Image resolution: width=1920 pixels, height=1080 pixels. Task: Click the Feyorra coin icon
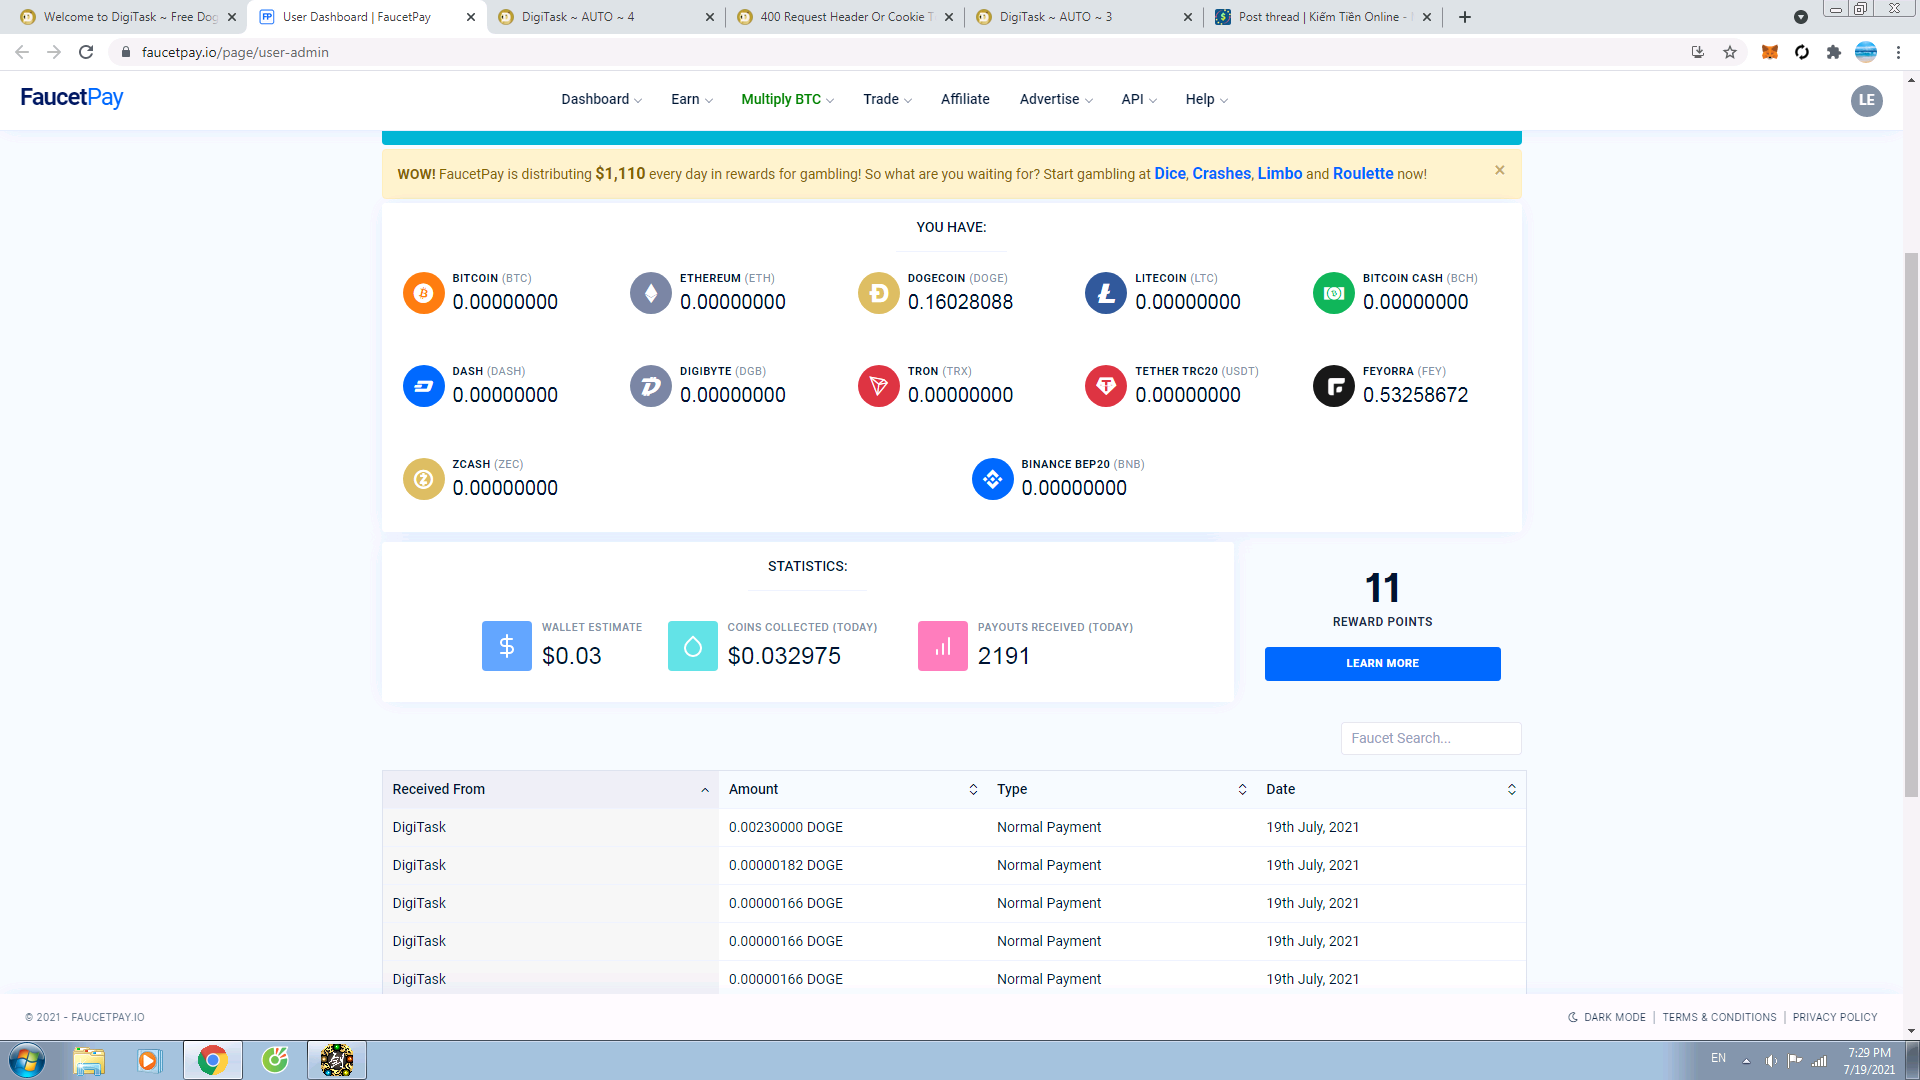[x=1334, y=386]
